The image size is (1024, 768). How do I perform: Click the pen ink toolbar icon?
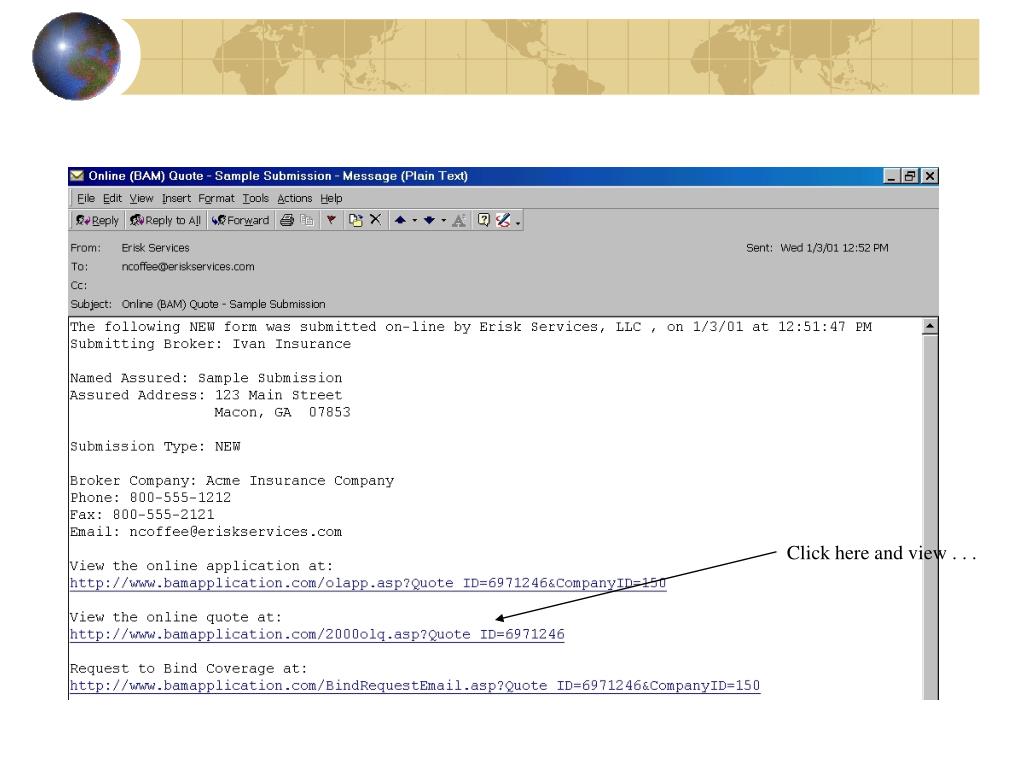(503, 221)
